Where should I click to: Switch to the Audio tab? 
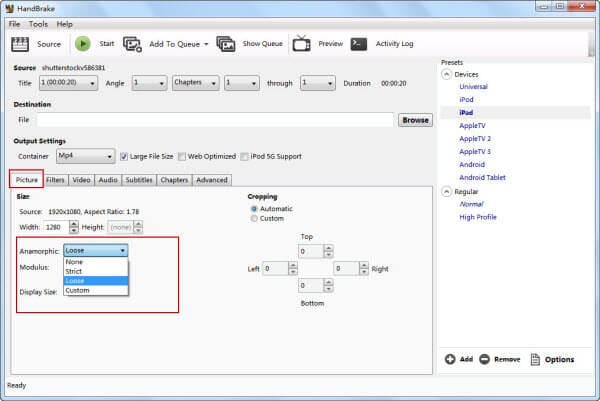click(108, 180)
